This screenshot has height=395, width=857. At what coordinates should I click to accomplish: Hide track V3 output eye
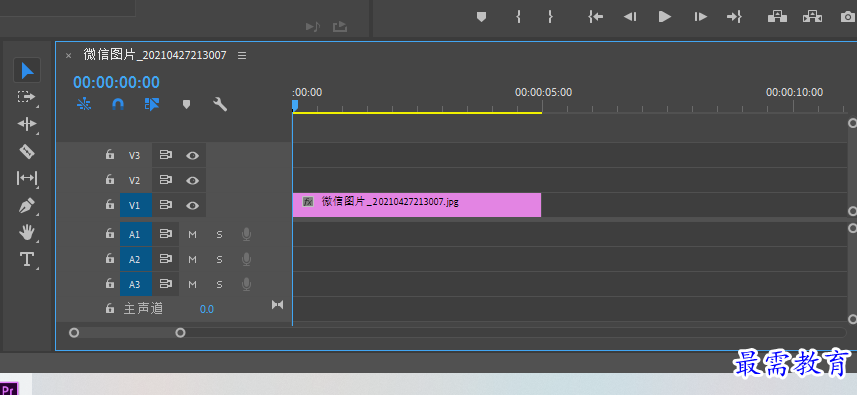[192, 156]
